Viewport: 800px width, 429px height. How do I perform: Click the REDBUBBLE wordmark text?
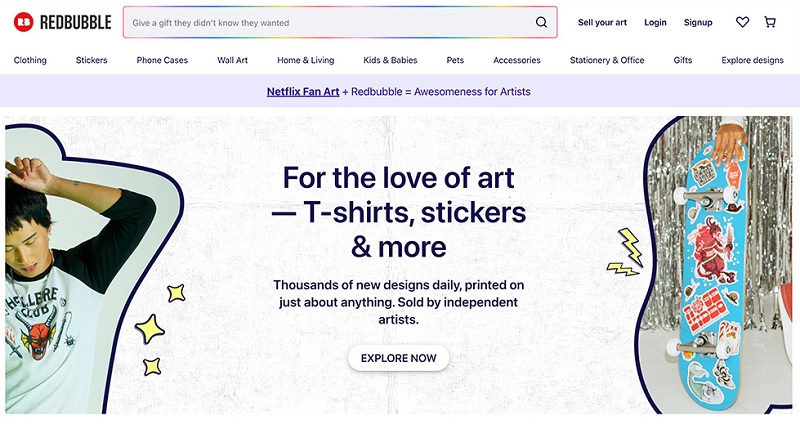[x=76, y=22]
